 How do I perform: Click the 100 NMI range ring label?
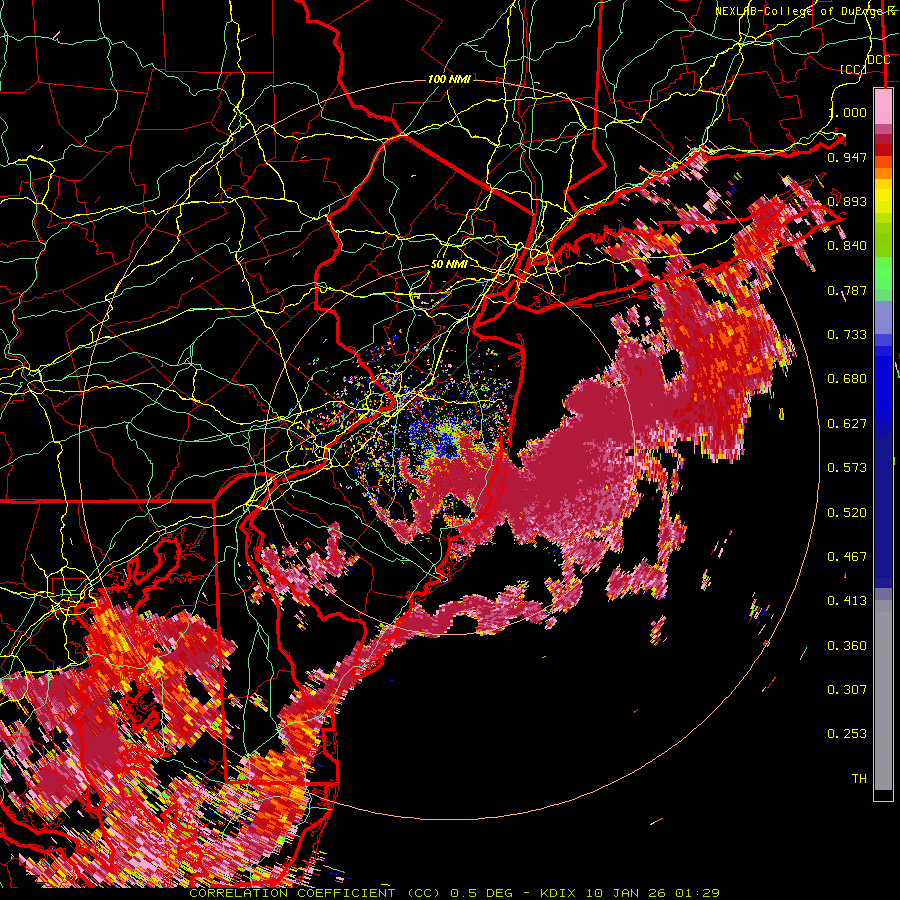point(449,79)
